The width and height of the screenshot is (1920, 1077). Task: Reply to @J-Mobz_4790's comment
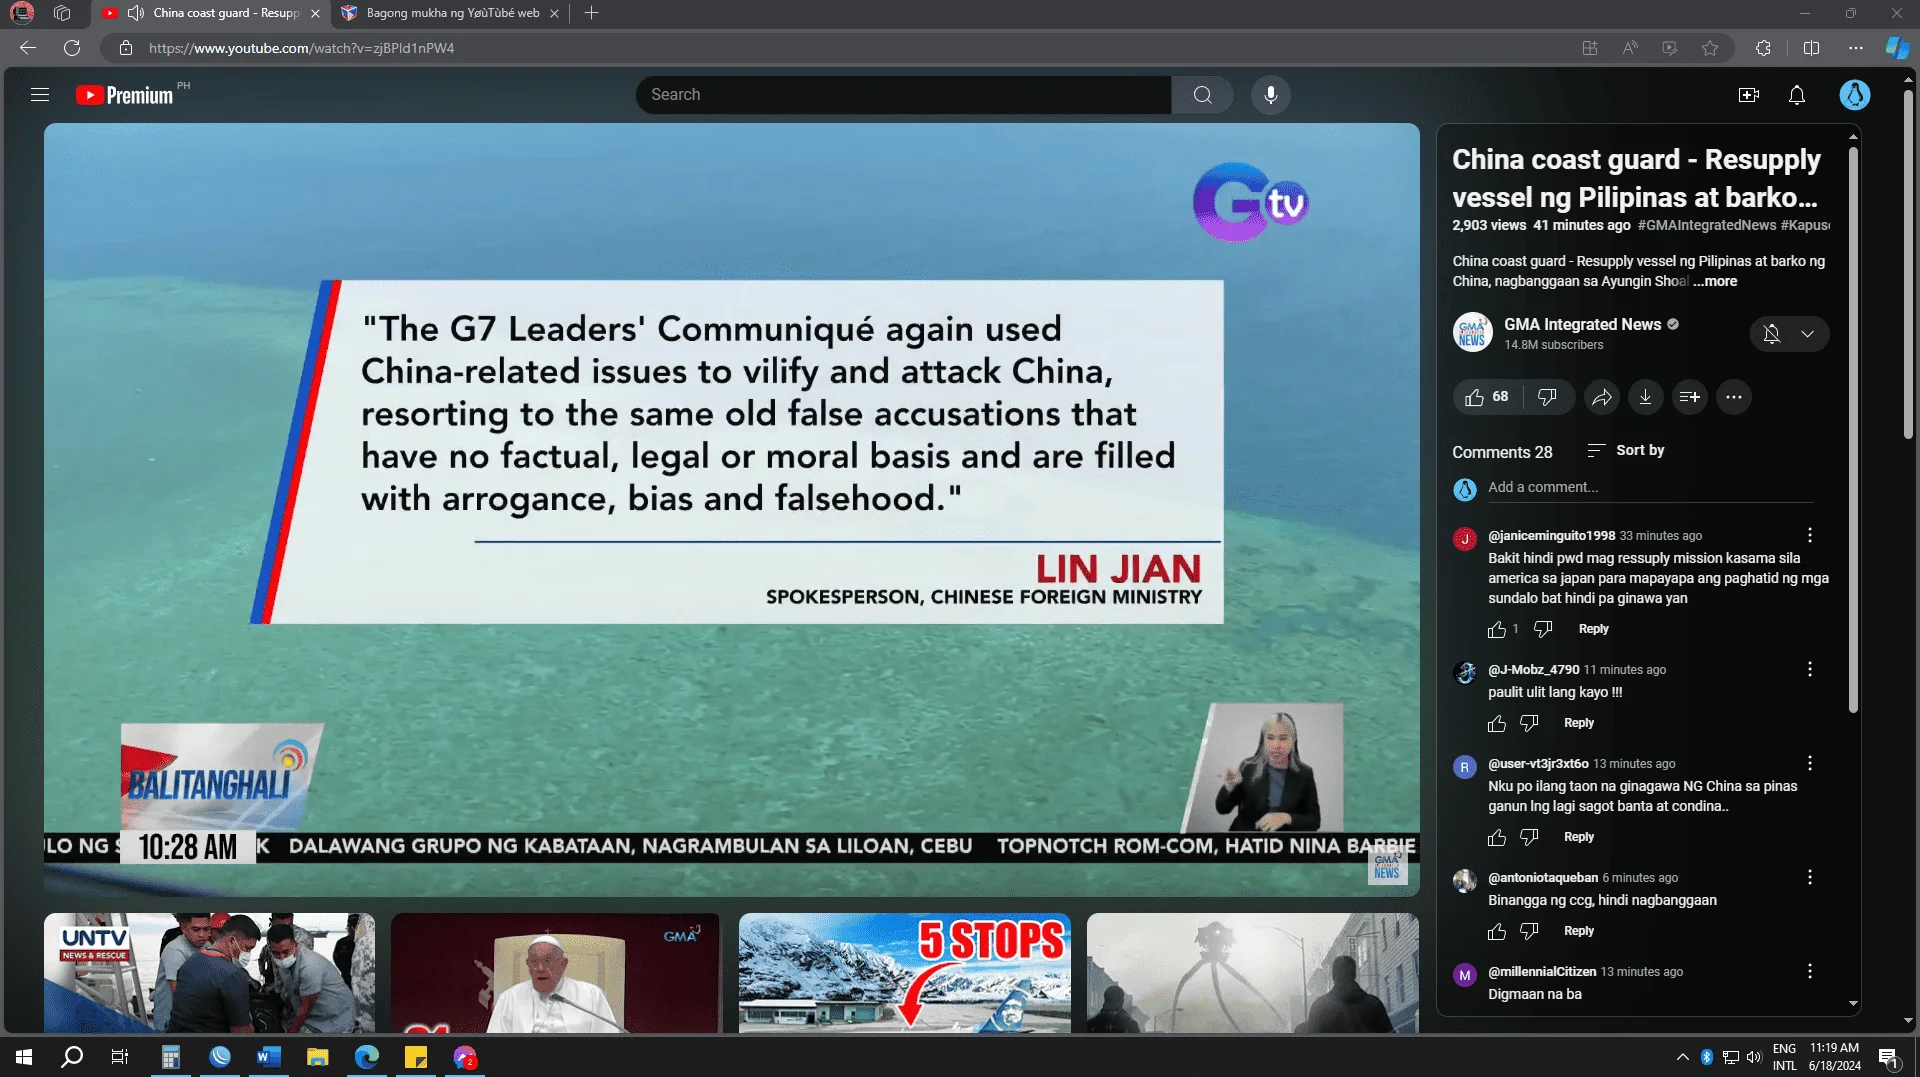point(1579,723)
